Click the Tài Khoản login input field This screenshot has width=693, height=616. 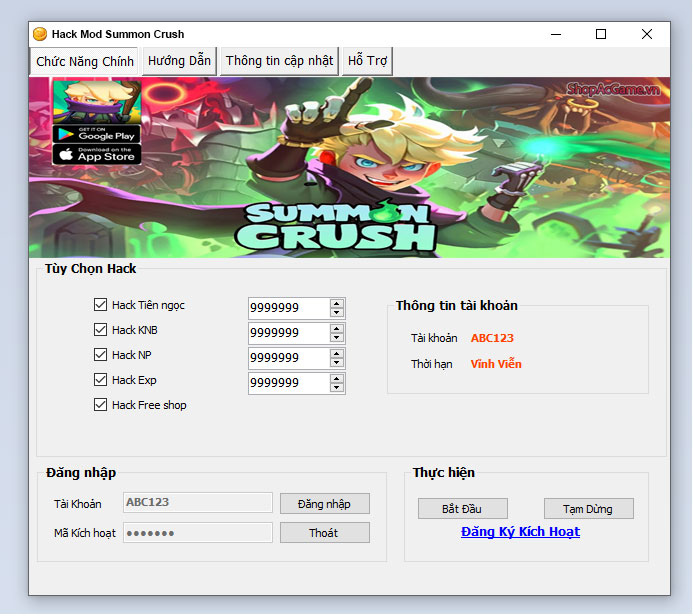198,503
